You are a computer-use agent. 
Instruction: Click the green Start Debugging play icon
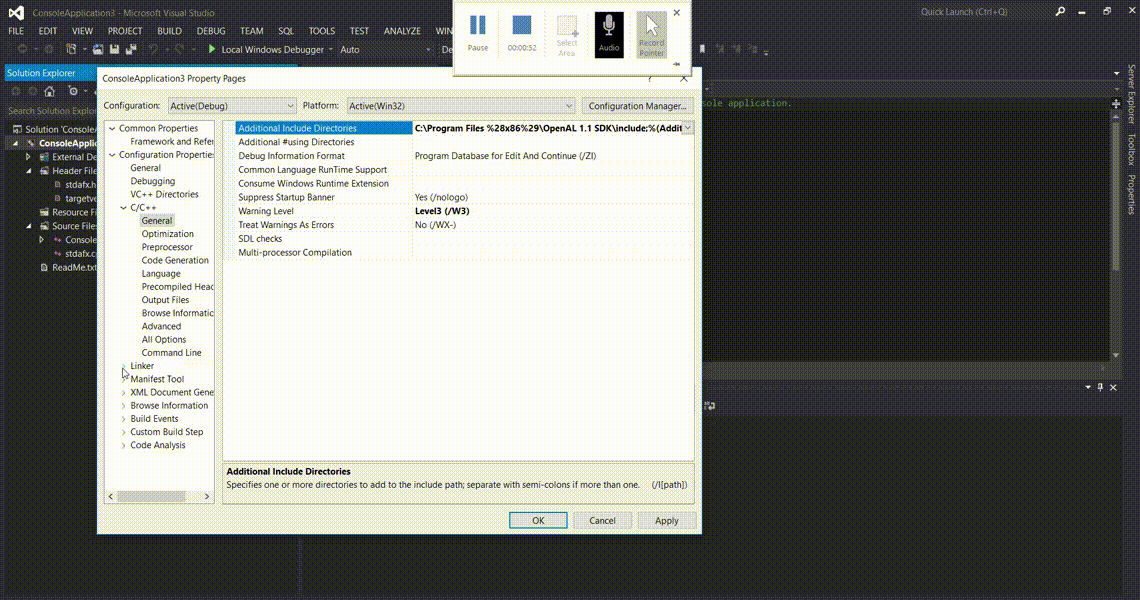(212, 49)
